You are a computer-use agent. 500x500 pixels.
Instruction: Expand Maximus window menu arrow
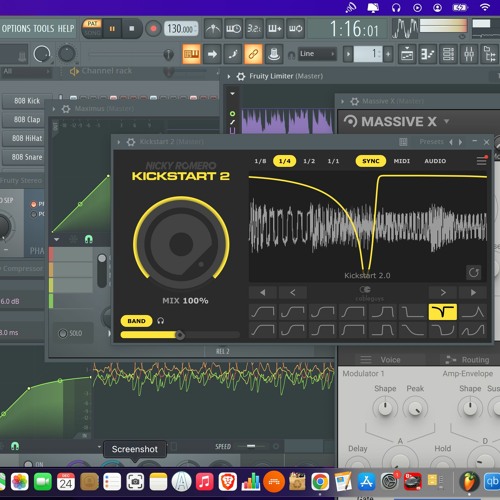tap(54, 109)
